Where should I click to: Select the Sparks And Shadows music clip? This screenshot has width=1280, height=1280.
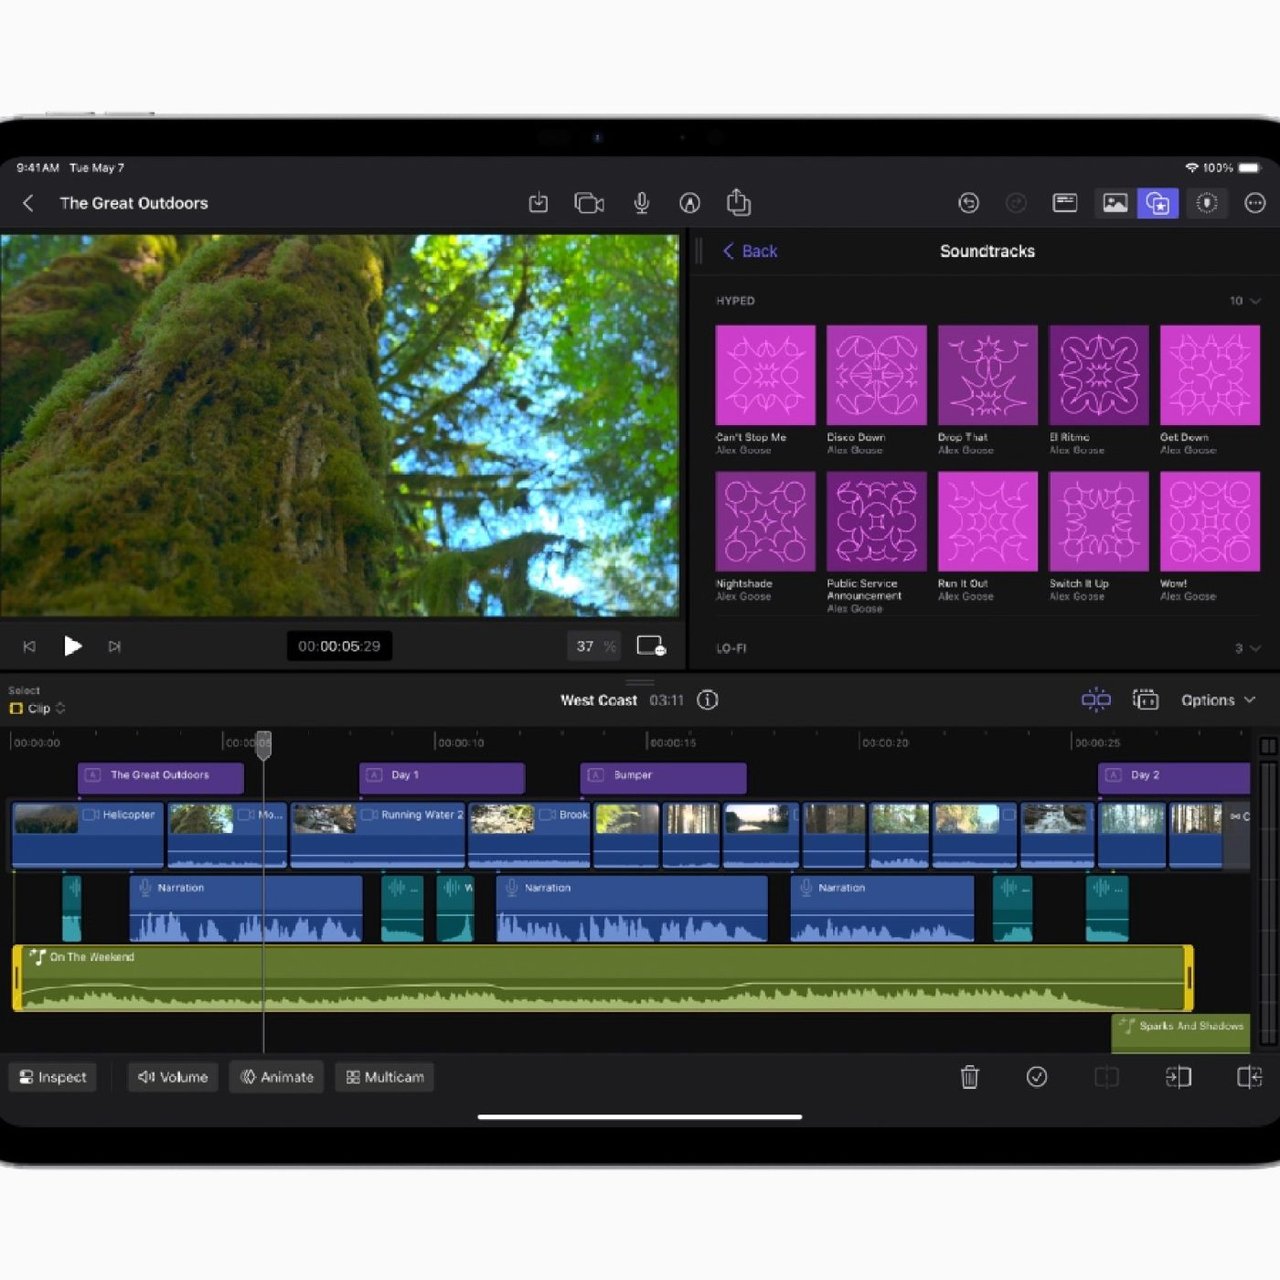tap(1181, 1034)
